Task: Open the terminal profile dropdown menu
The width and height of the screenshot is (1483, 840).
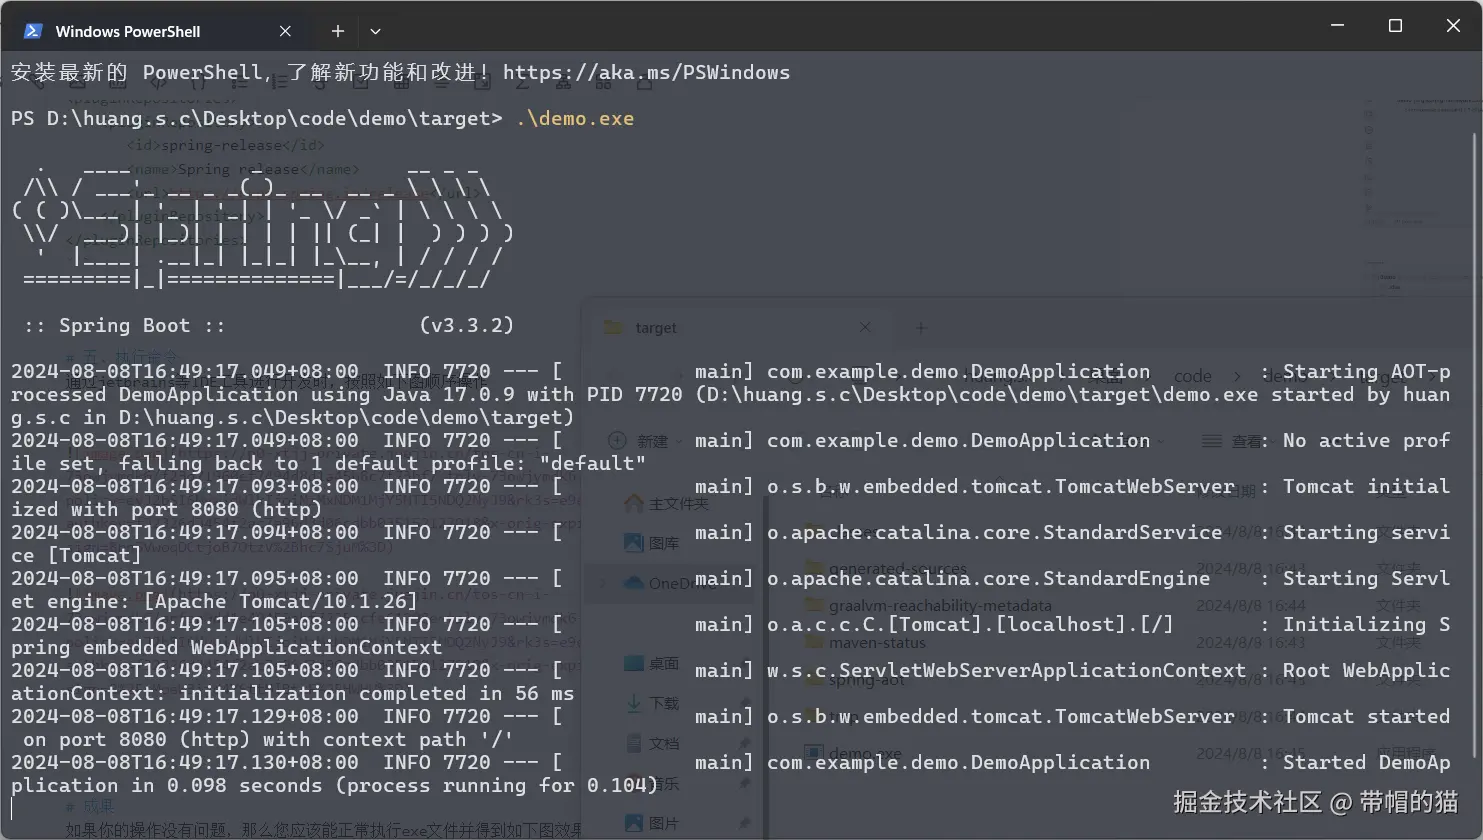Action: 375,31
